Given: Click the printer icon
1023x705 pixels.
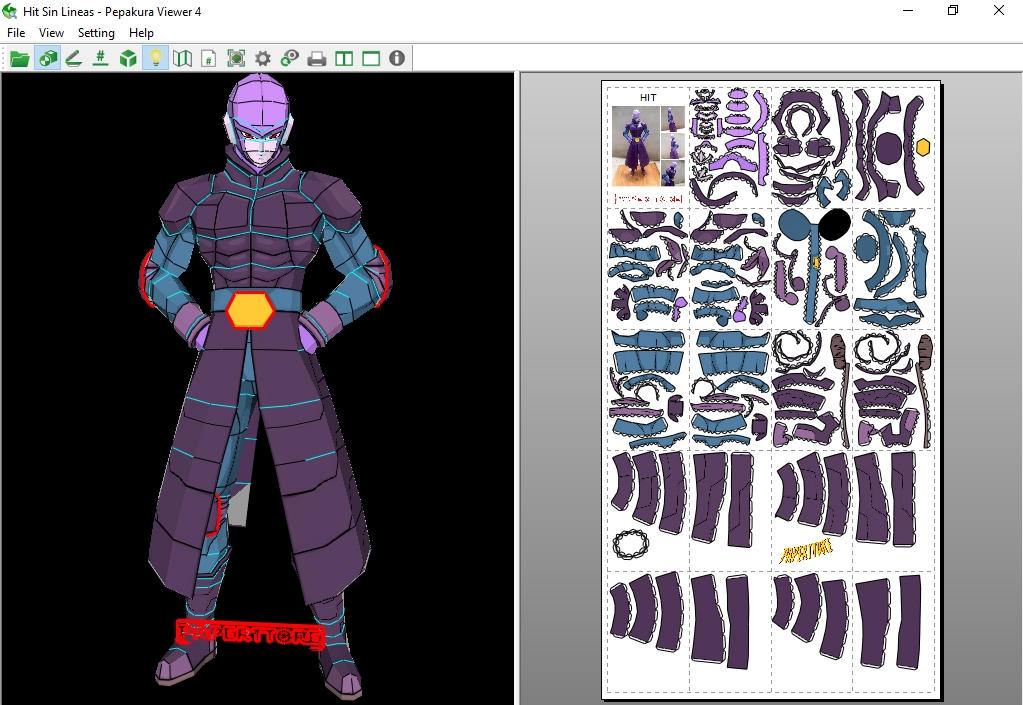Looking at the screenshot, I should 316,59.
